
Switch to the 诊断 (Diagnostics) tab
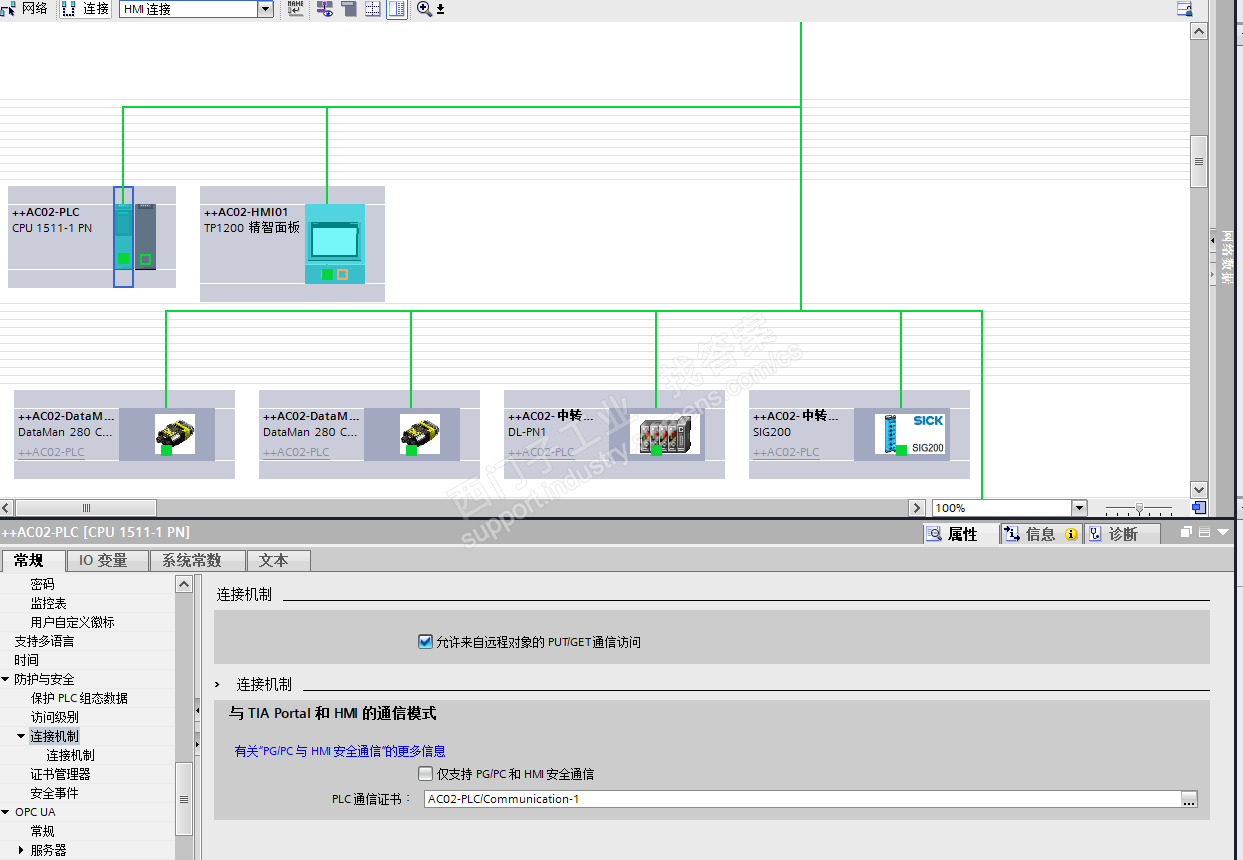[x=1121, y=534]
